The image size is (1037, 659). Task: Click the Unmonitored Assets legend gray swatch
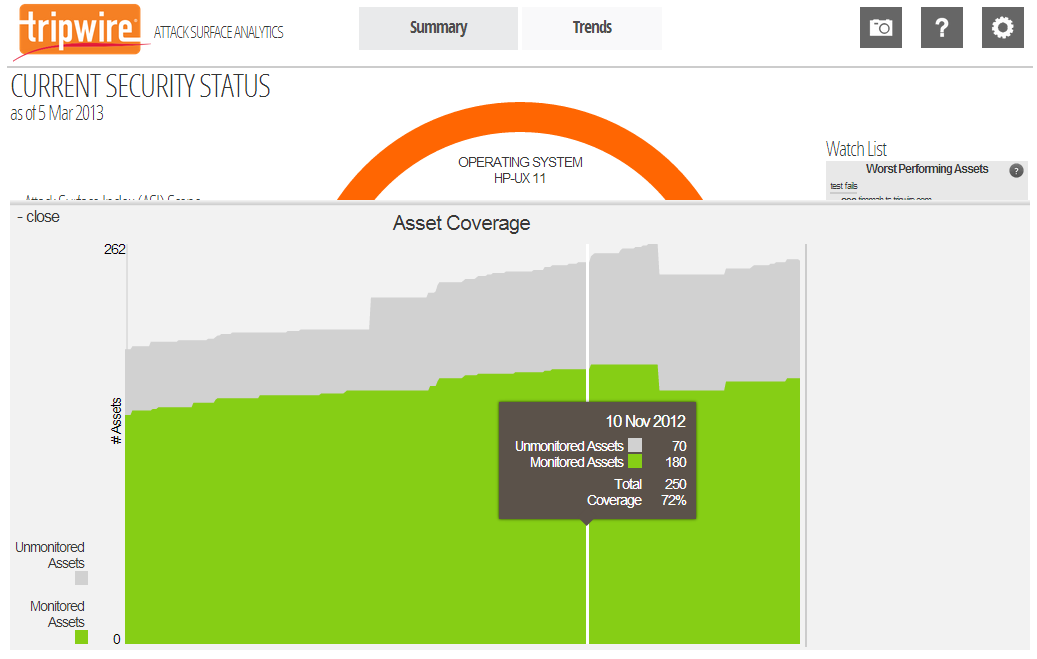coord(81,578)
